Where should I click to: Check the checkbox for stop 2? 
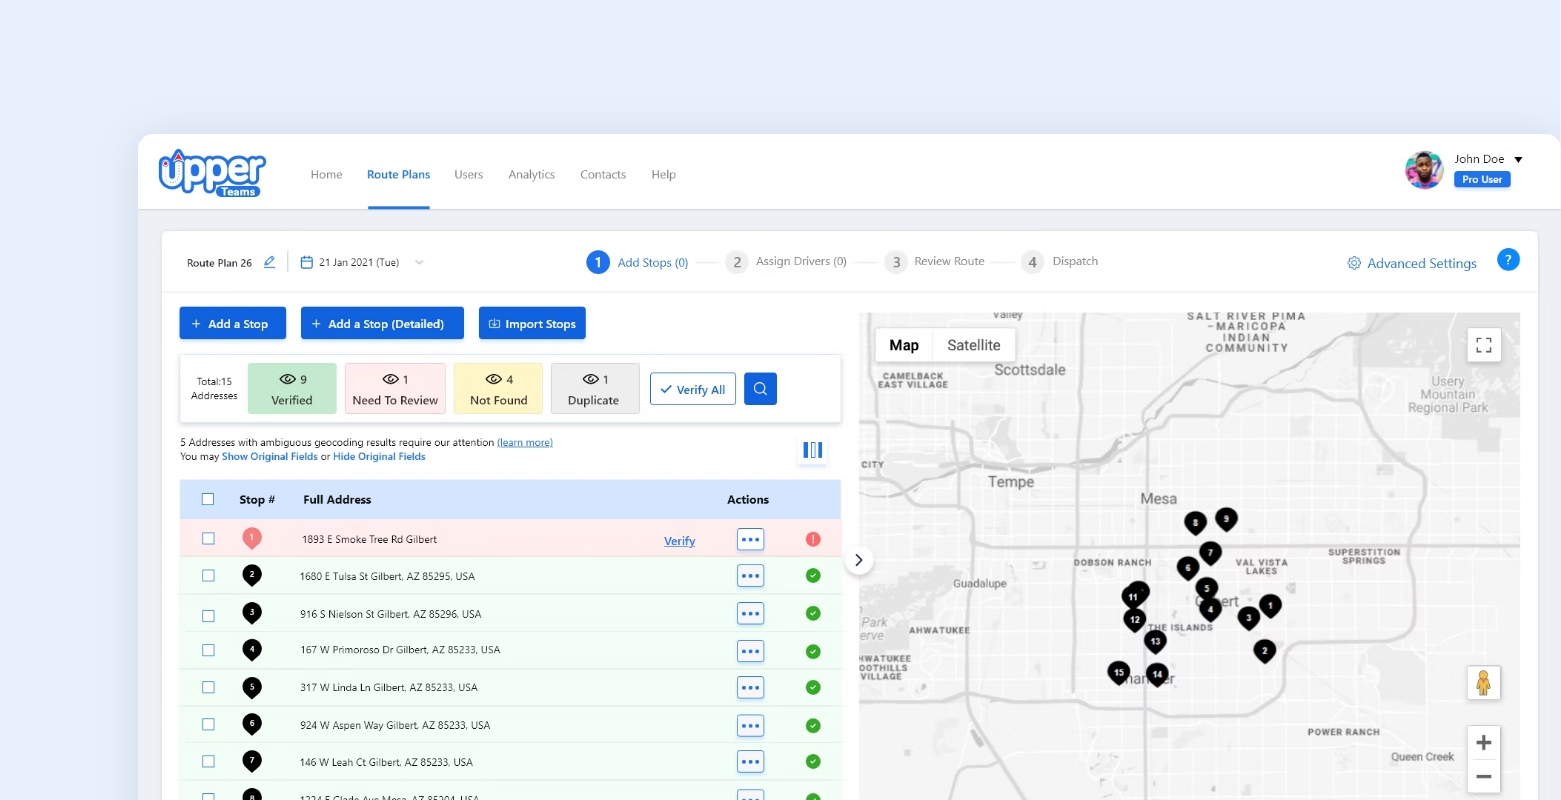click(208, 575)
